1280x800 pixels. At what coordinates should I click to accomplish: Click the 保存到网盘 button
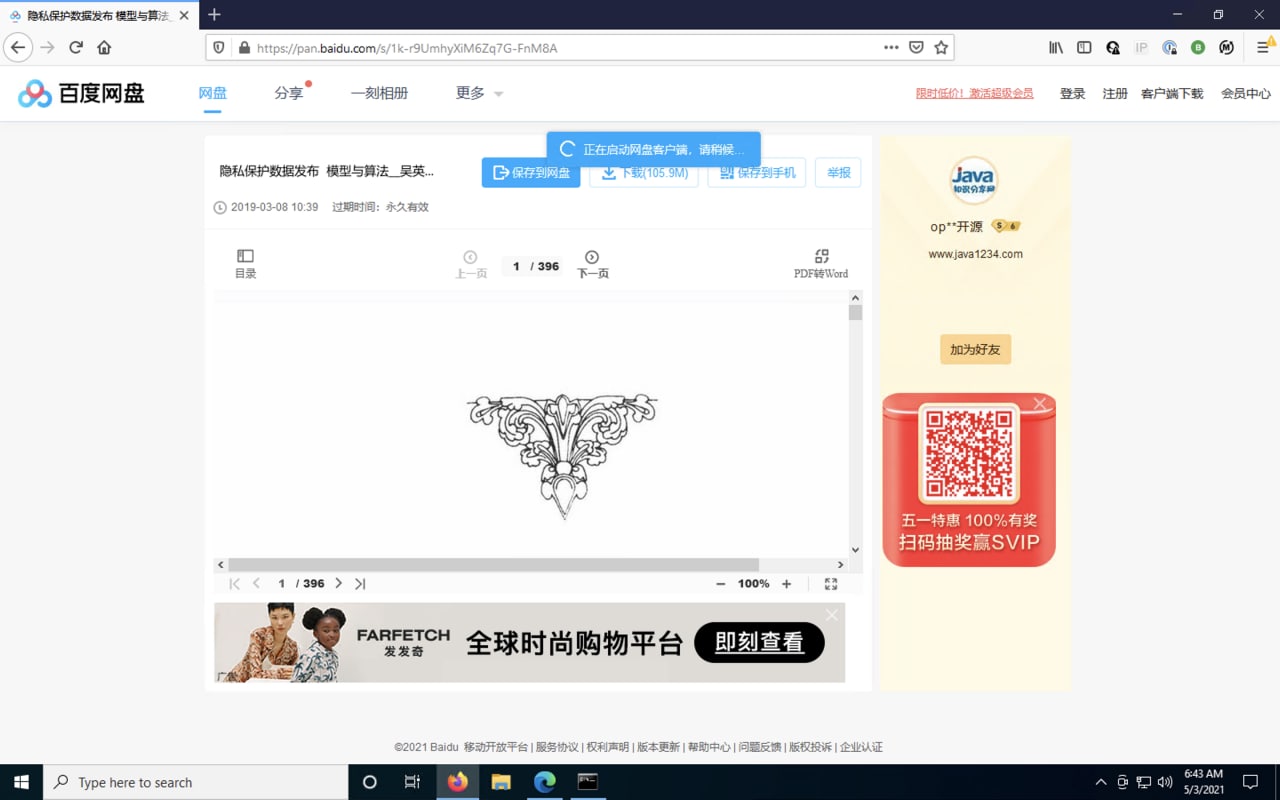[x=531, y=173]
